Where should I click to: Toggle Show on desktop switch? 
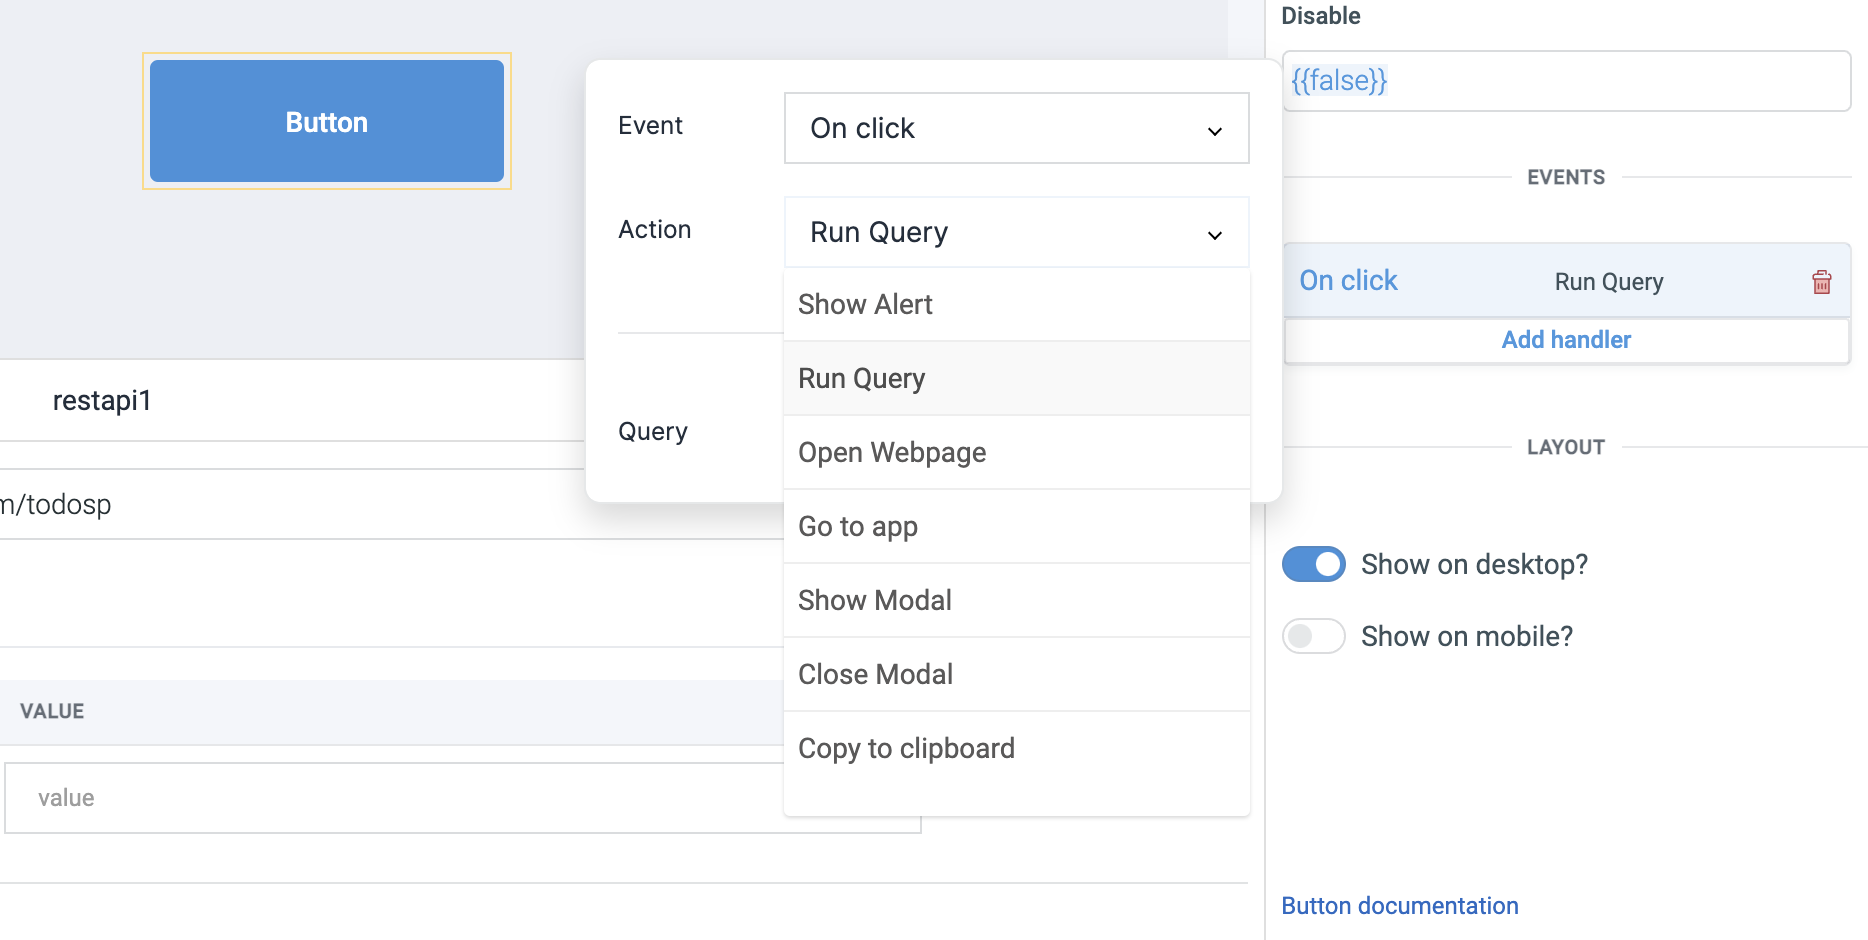(1313, 564)
